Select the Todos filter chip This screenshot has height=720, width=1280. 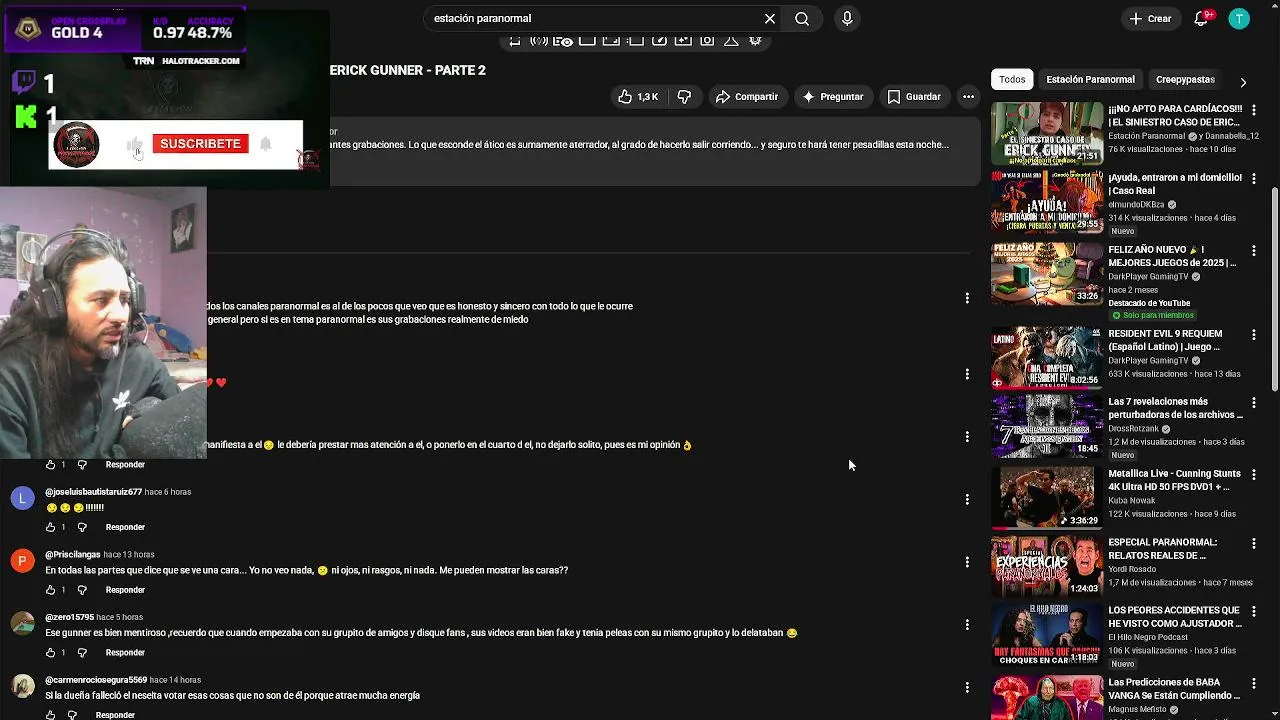pos(1012,79)
